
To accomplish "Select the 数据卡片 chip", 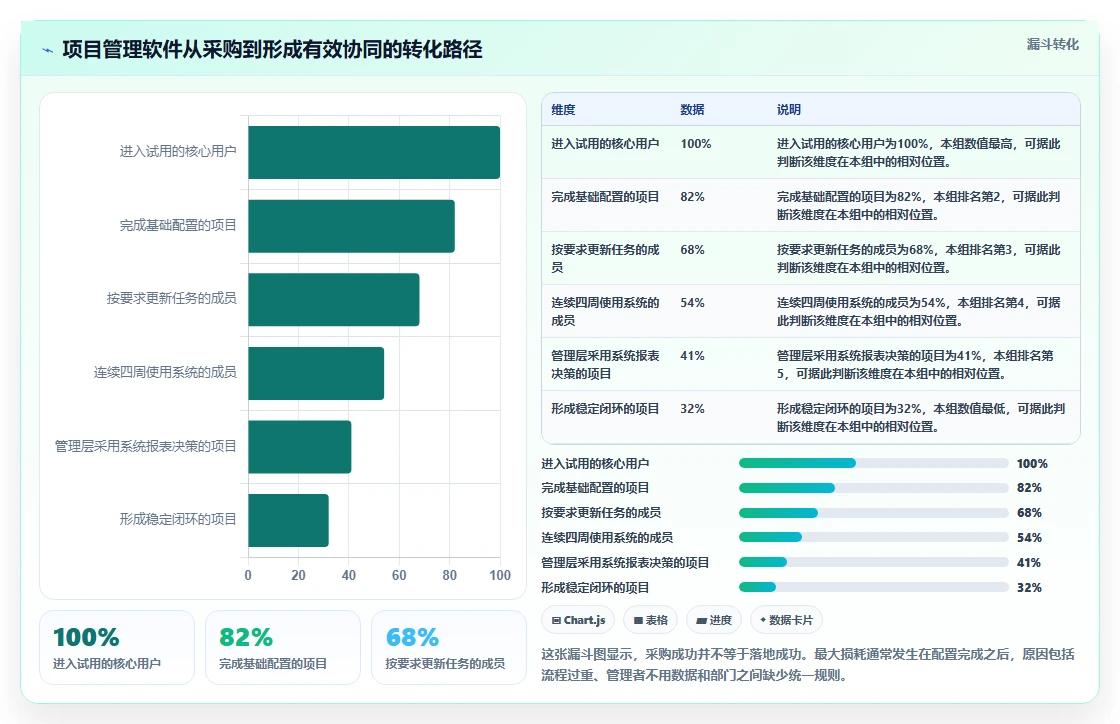I will point(786,620).
